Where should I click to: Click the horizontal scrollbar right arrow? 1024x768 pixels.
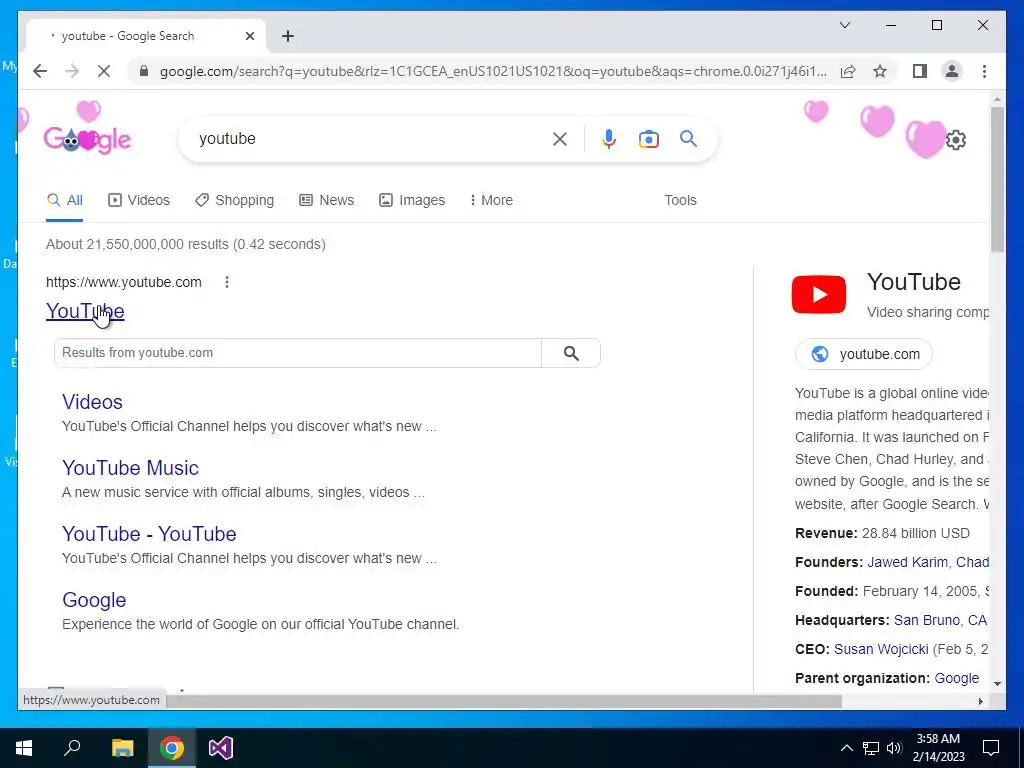[x=980, y=701]
